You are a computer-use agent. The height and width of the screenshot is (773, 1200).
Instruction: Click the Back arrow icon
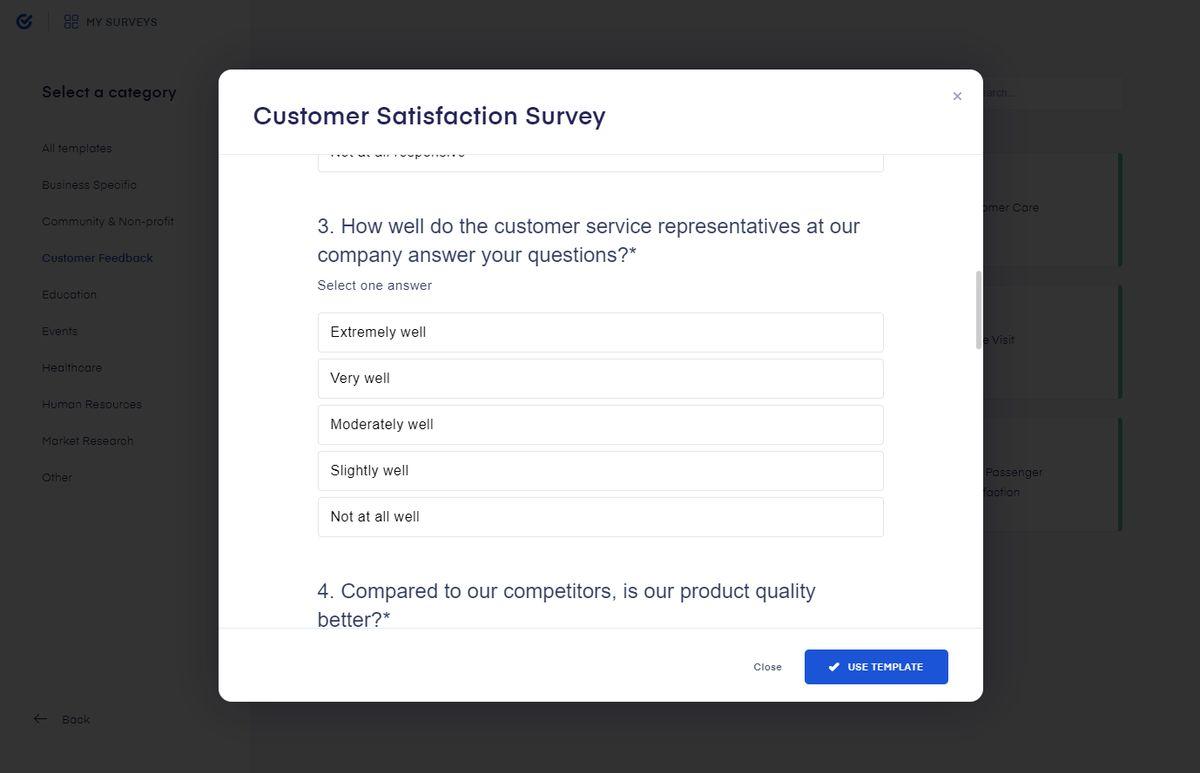[40, 719]
